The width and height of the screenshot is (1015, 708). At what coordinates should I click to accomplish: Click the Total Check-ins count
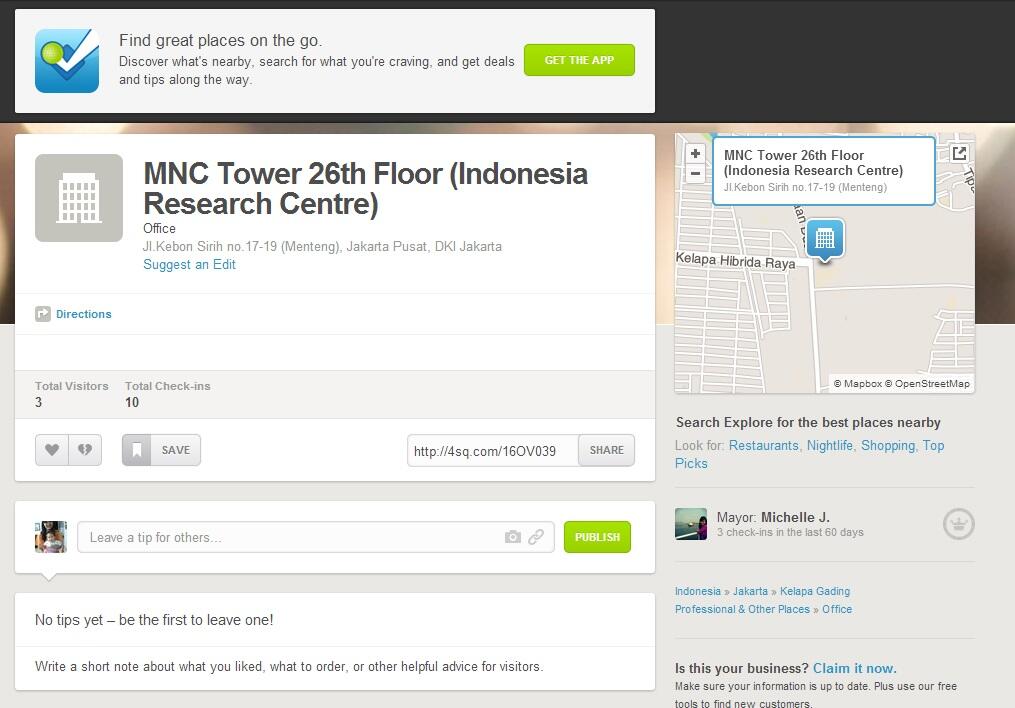[x=132, y=402]
